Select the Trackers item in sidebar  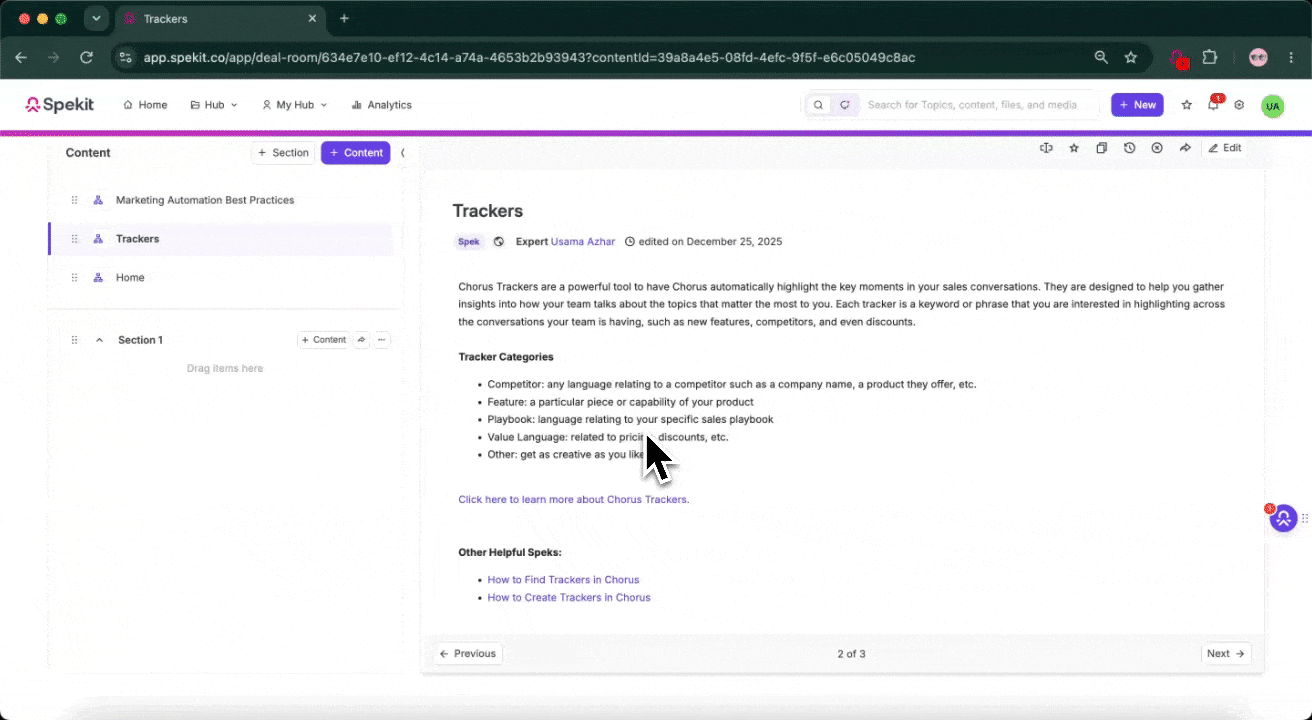220,239
